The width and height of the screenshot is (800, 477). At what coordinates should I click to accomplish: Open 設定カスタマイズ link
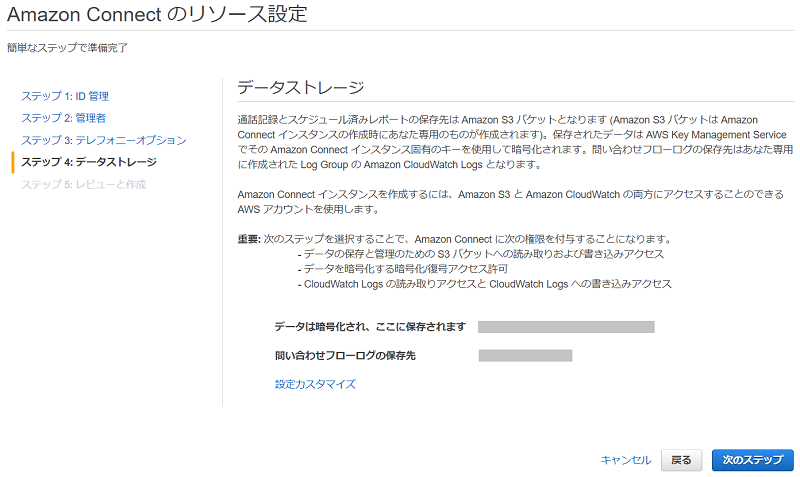315,384
